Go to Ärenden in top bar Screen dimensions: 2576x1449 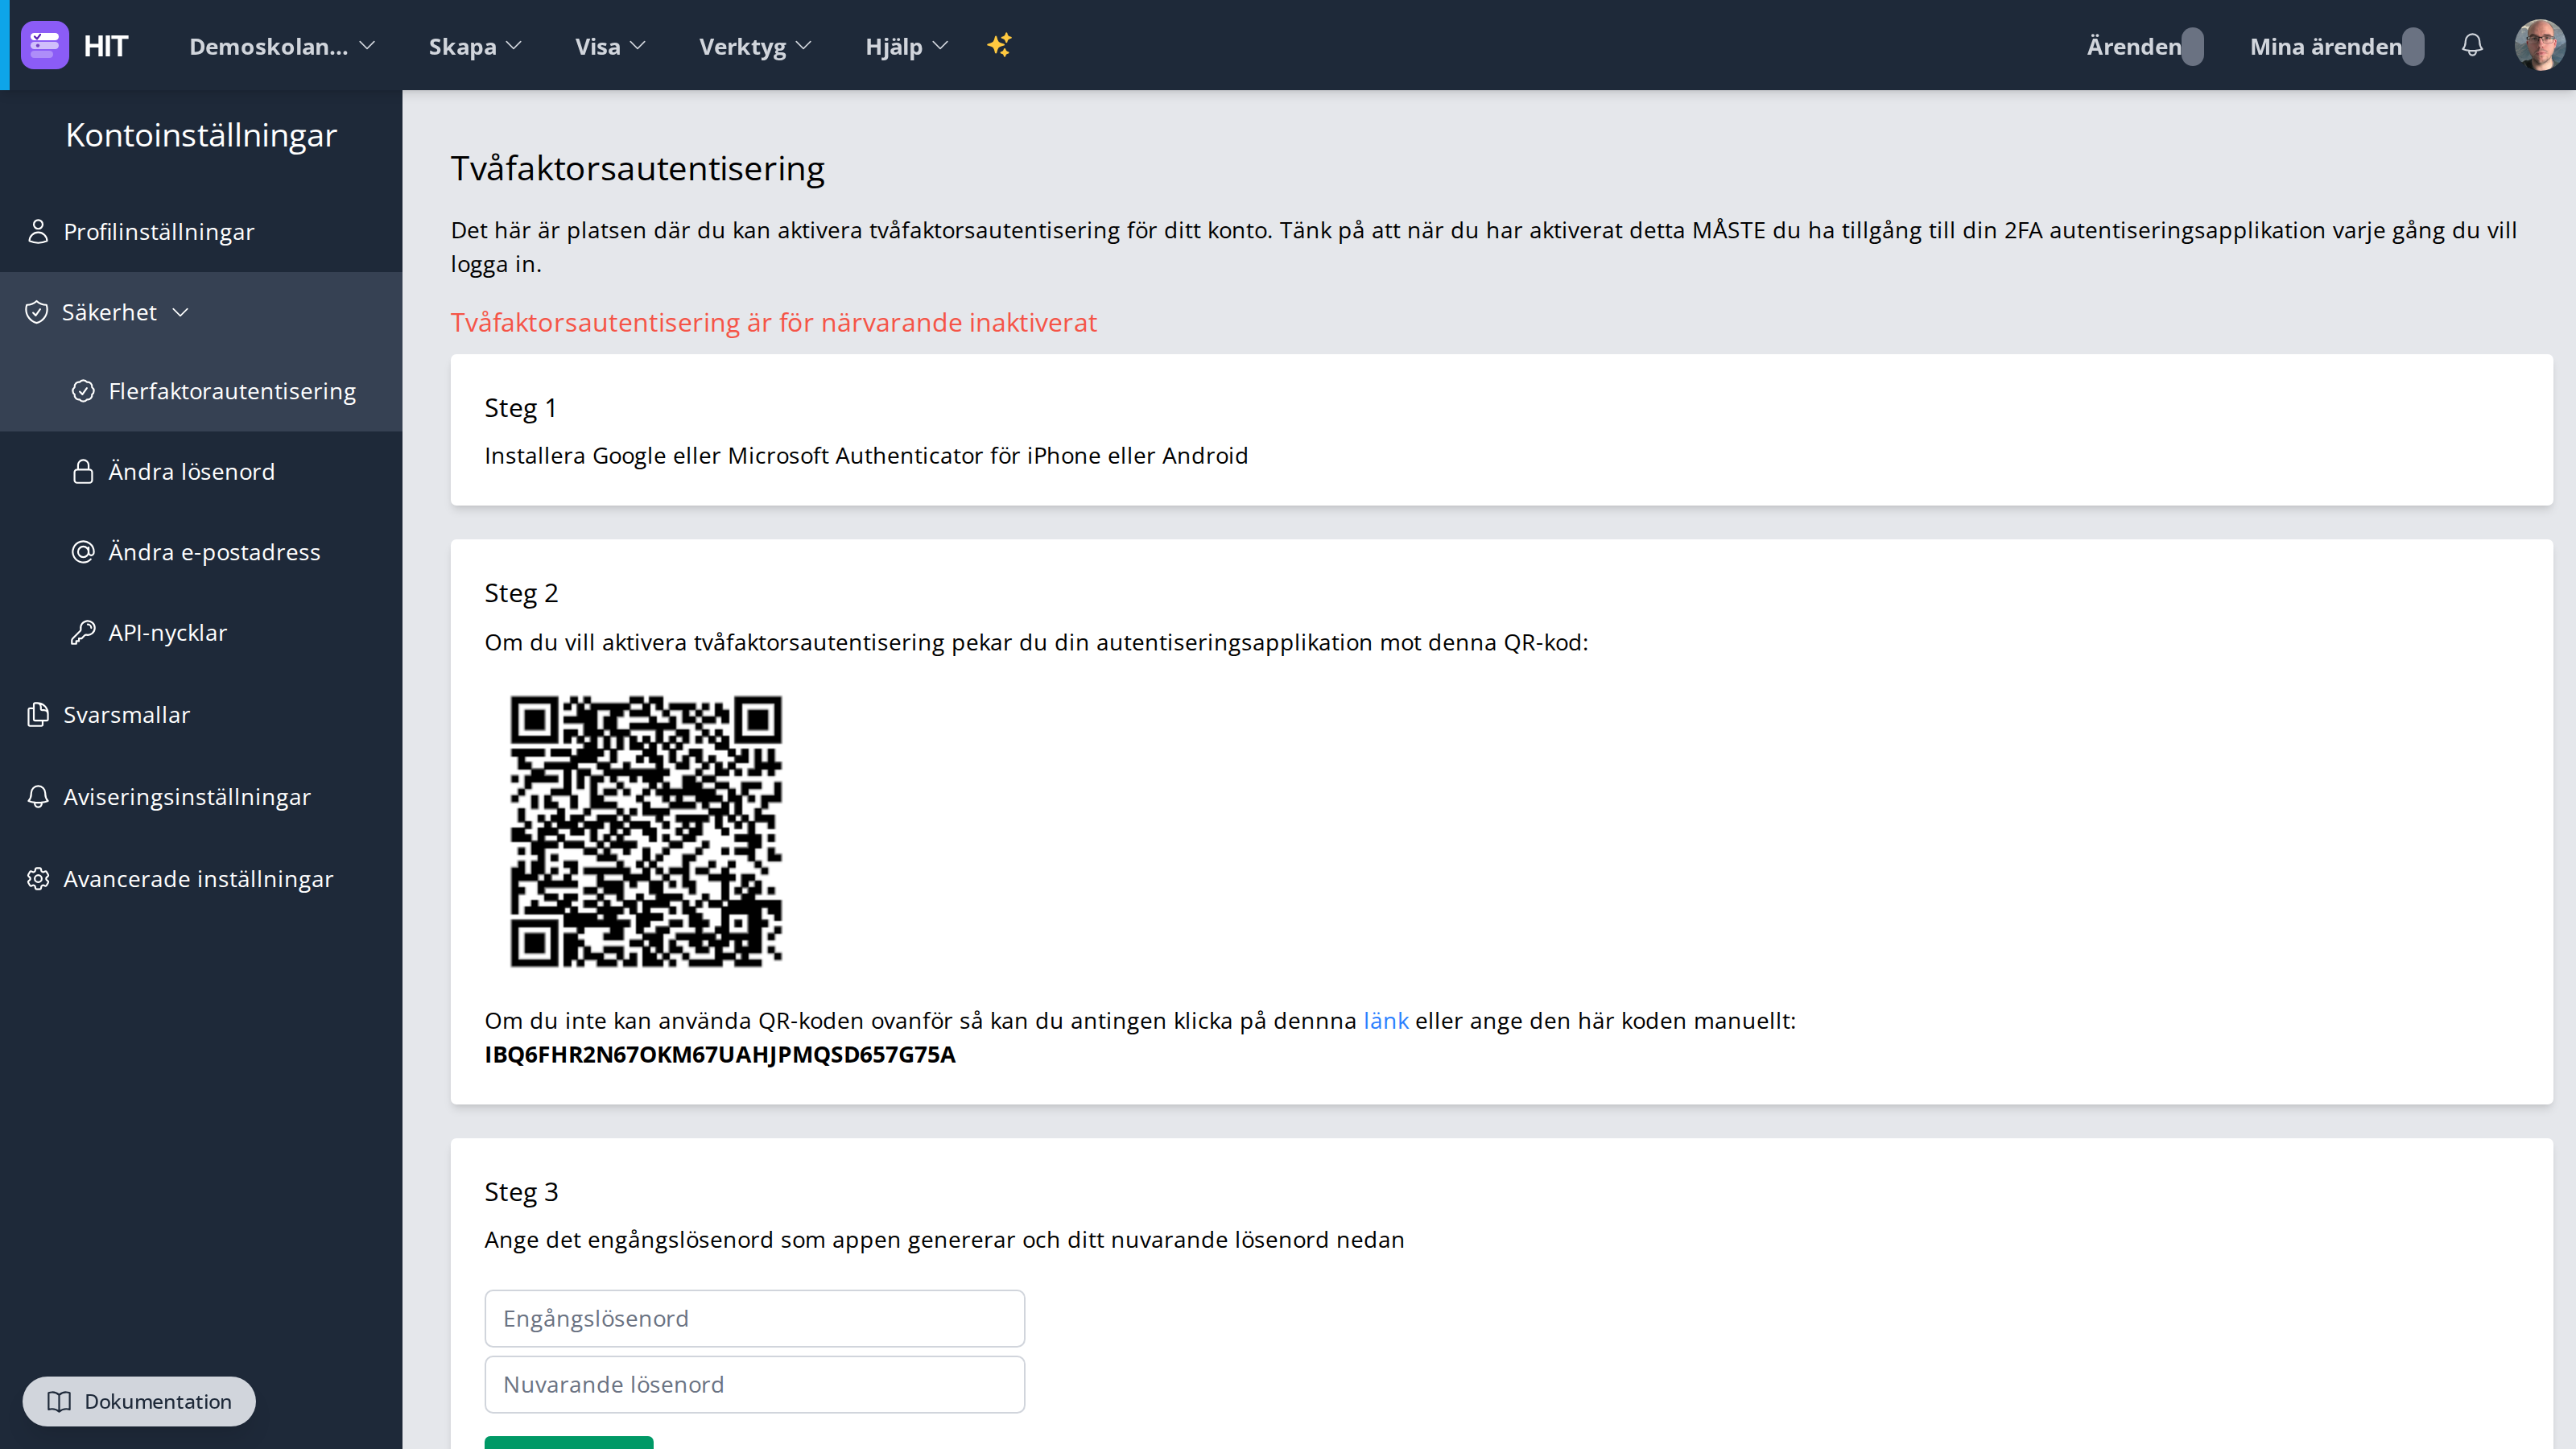2134,46
